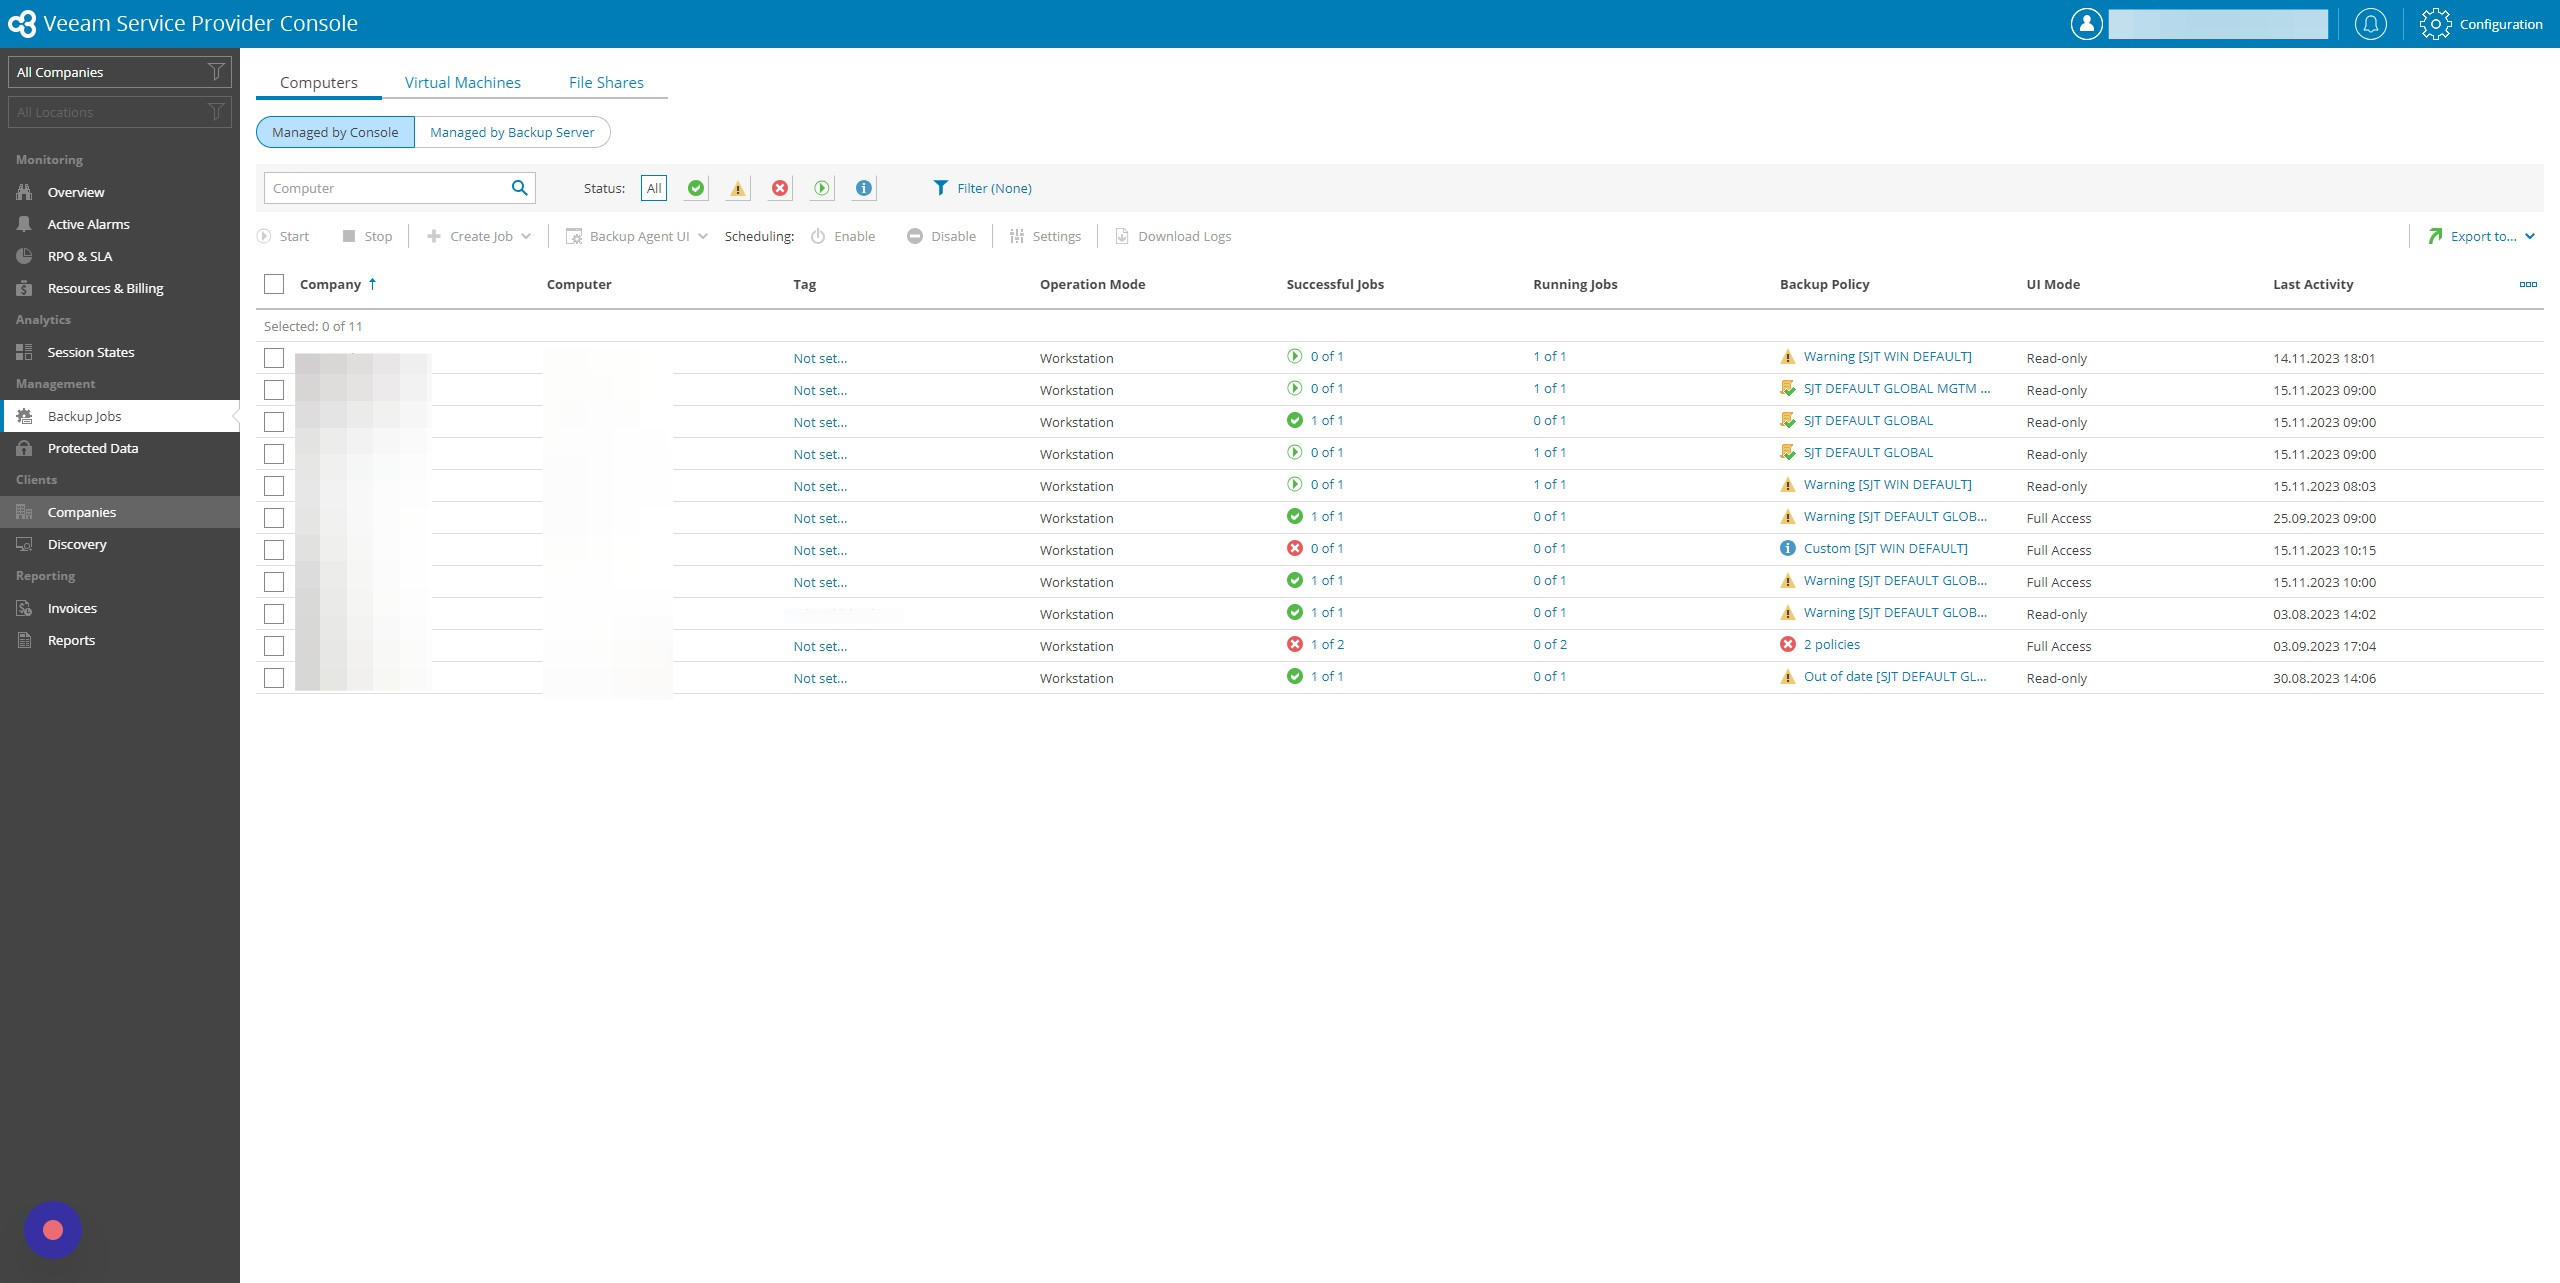
Task: Open the column chooser dots icon
Action: point(2528,285)
